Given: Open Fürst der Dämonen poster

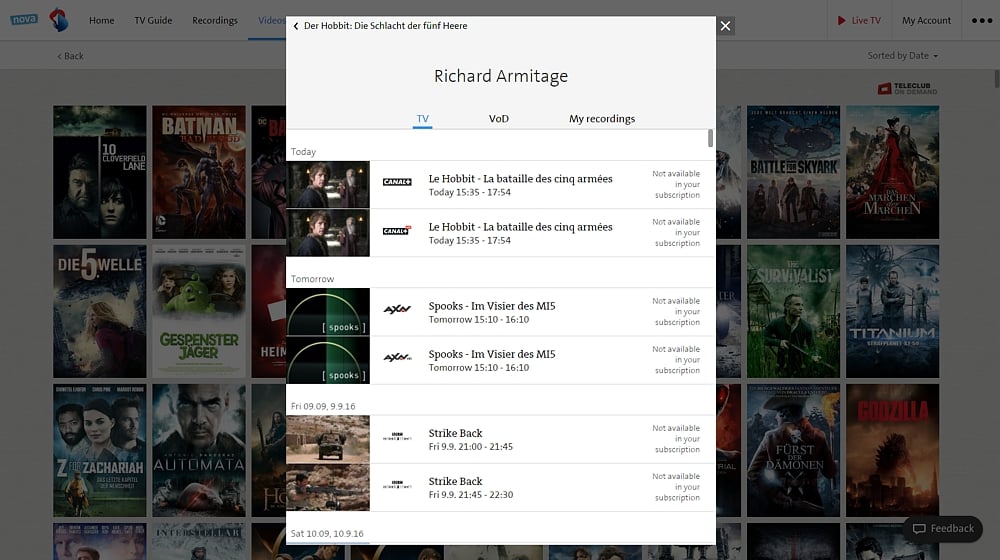Looking at the screenshot, I should click(x=793, y=450).
